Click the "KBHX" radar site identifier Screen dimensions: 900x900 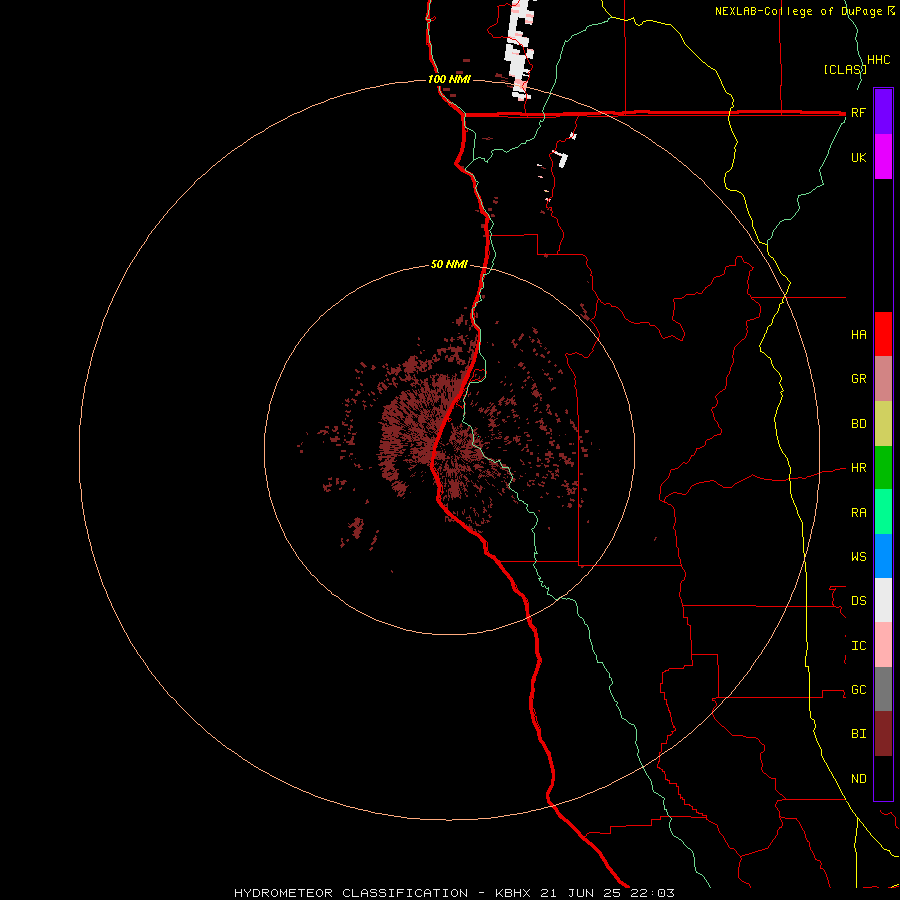(x=513, y=893)
